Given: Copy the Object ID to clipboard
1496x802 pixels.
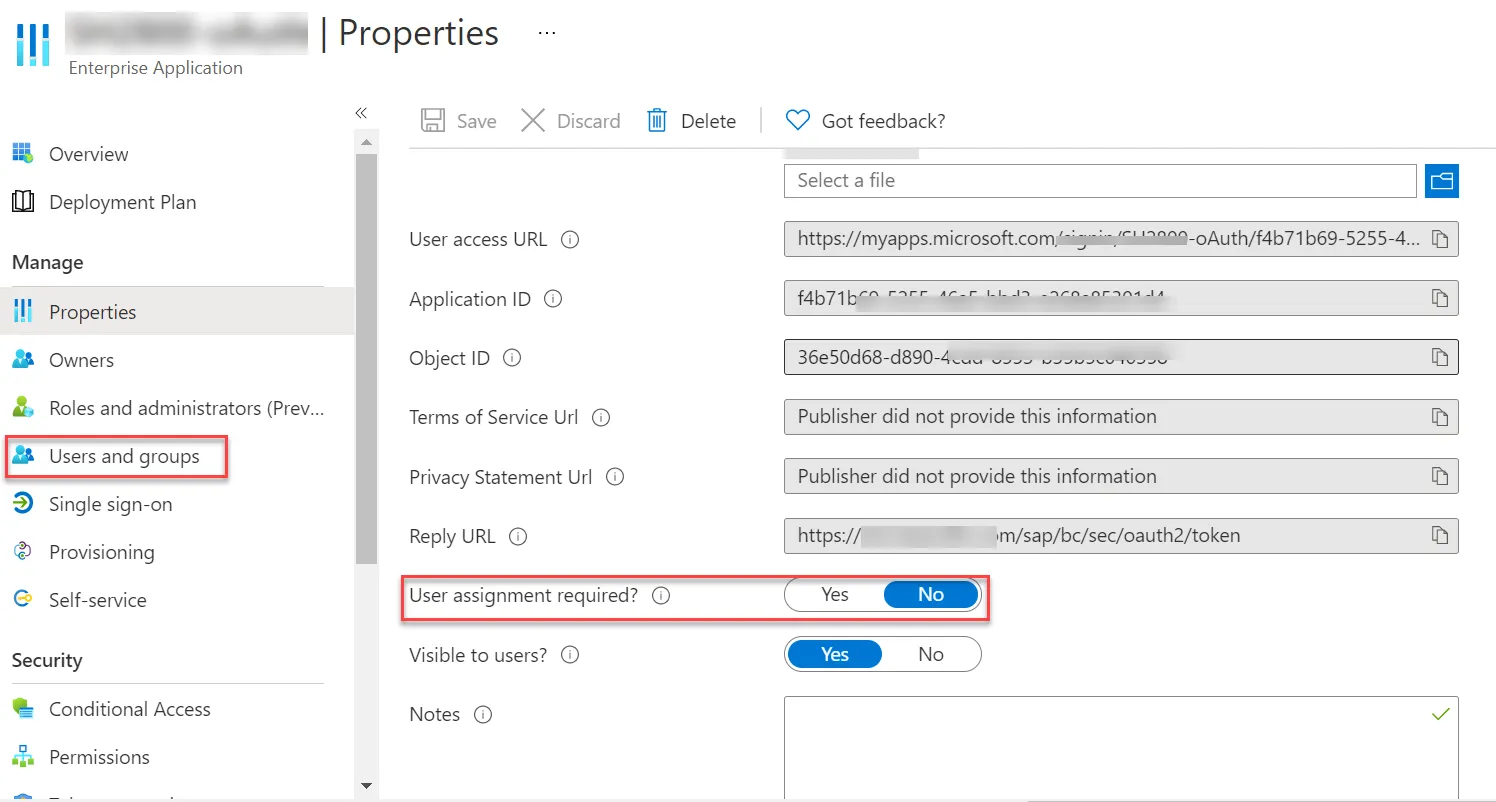Looking at the screenshot, I should [1439, 357].
